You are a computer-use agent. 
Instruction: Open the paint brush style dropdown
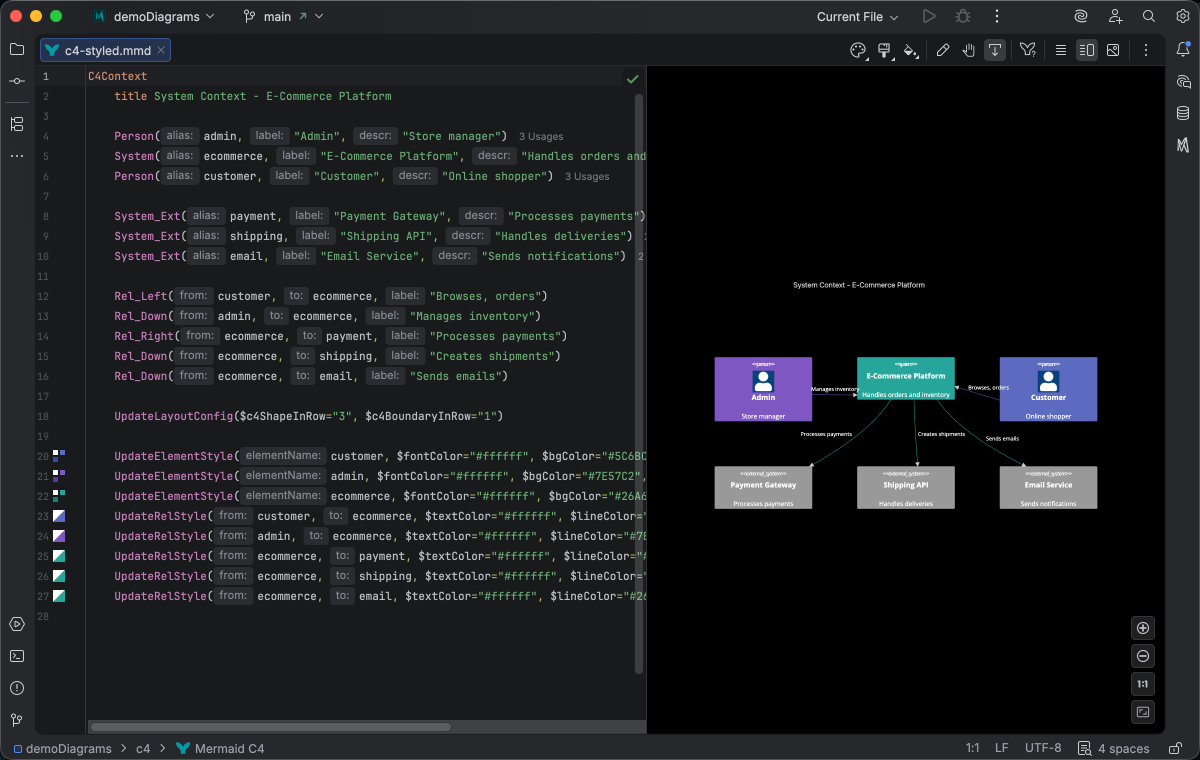click(884, 50)
